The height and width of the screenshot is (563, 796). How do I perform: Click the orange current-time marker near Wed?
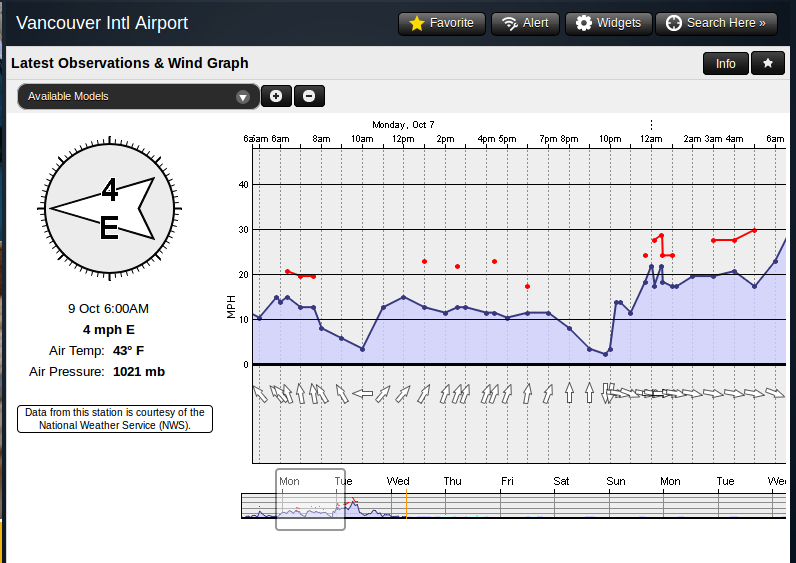406,505
